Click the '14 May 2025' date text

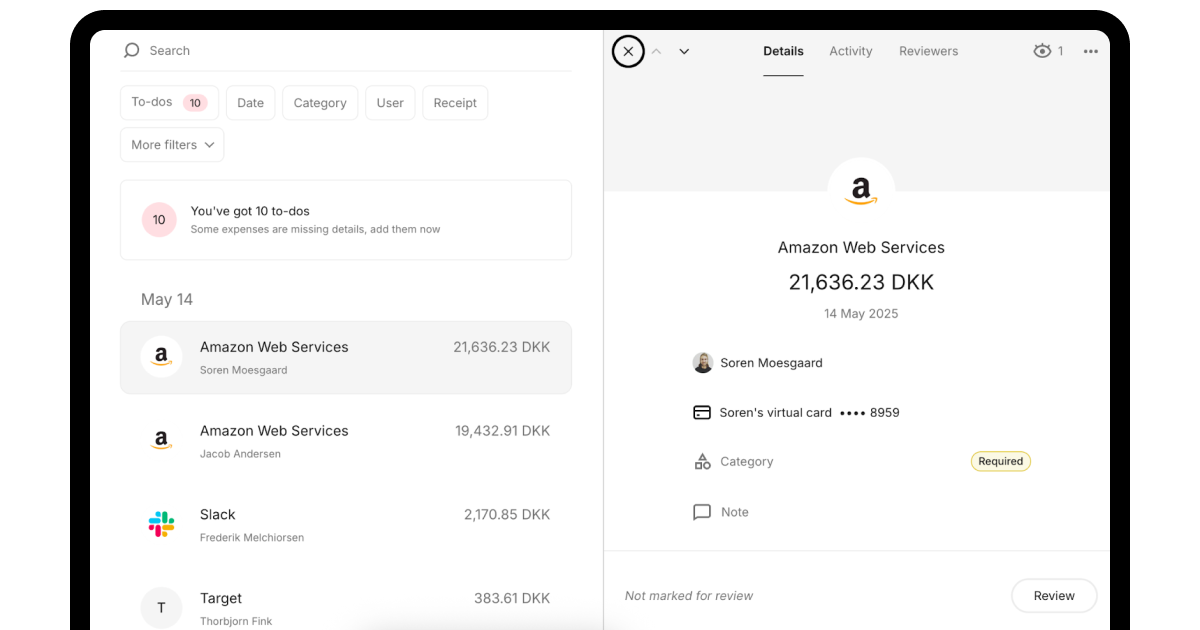pyautogui.click(x=861, y=314)
